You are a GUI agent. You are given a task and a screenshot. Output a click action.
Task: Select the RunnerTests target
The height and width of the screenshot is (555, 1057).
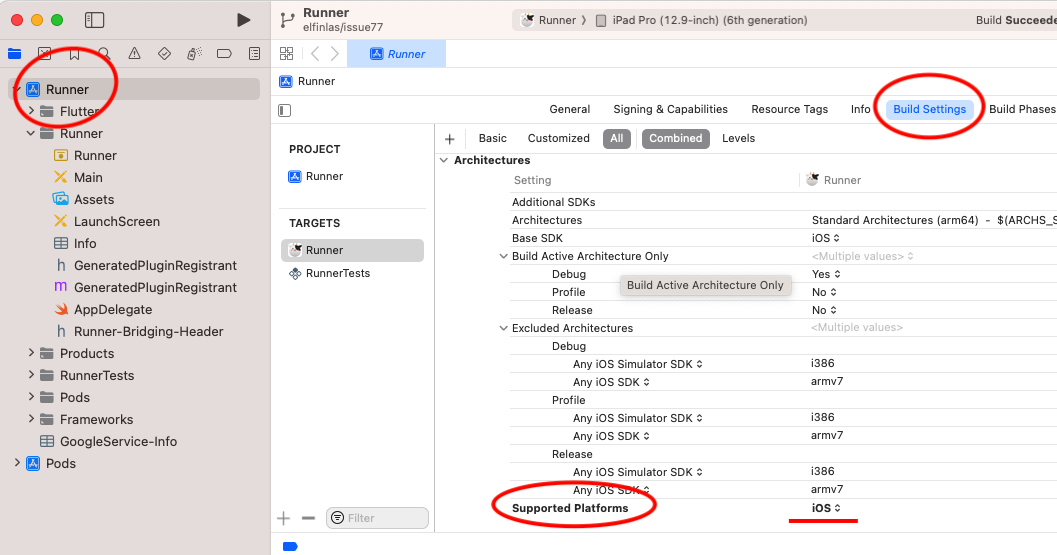tap(330, 273)
